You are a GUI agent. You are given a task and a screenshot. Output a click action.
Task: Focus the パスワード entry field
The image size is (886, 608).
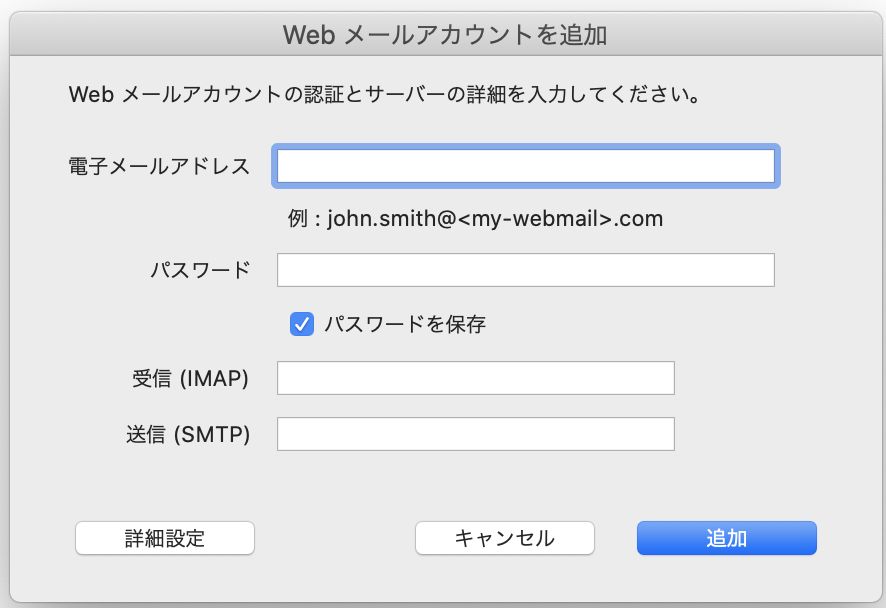(x=524, y=269)
